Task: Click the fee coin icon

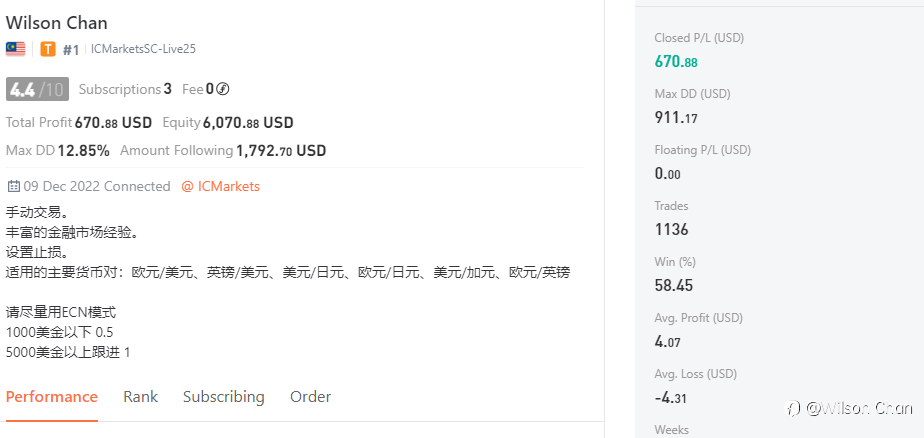Action: 223,89
